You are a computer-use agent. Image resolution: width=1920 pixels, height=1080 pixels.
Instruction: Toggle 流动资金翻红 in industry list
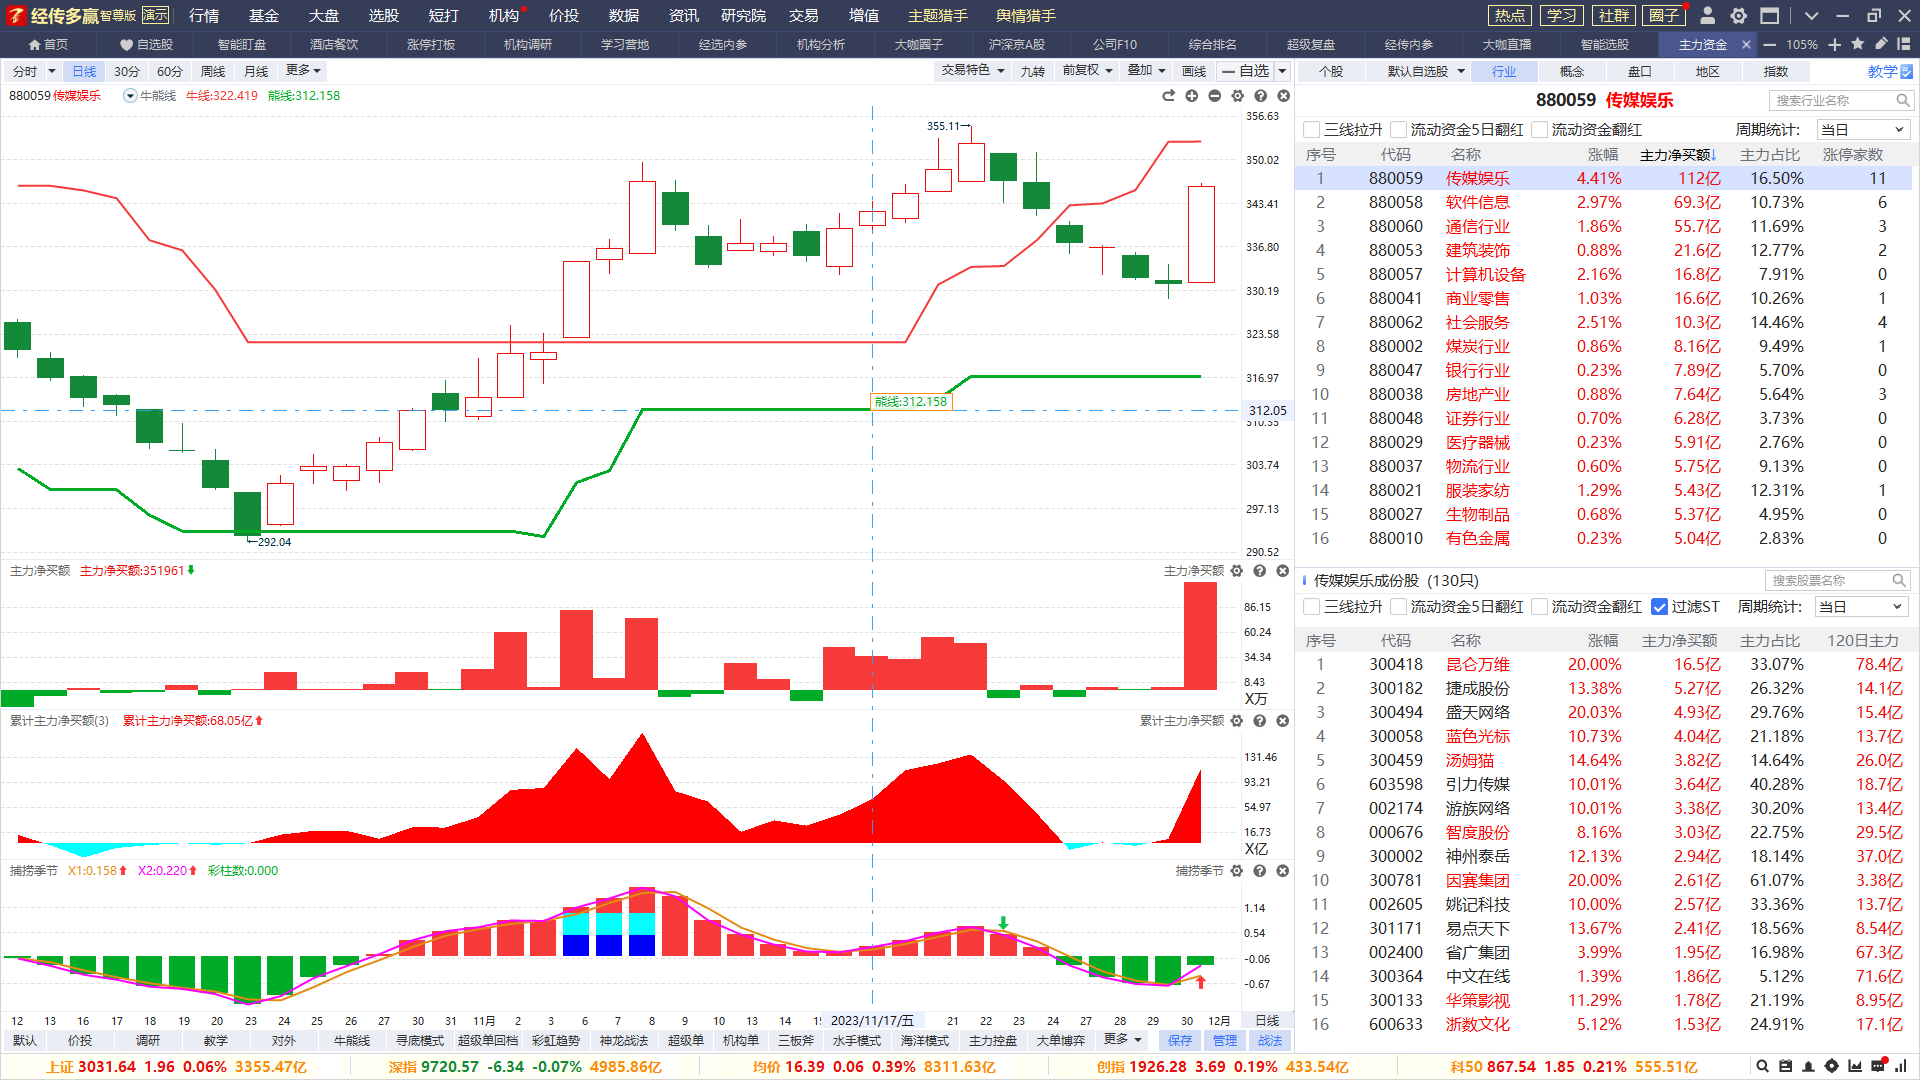(1540, 130)
